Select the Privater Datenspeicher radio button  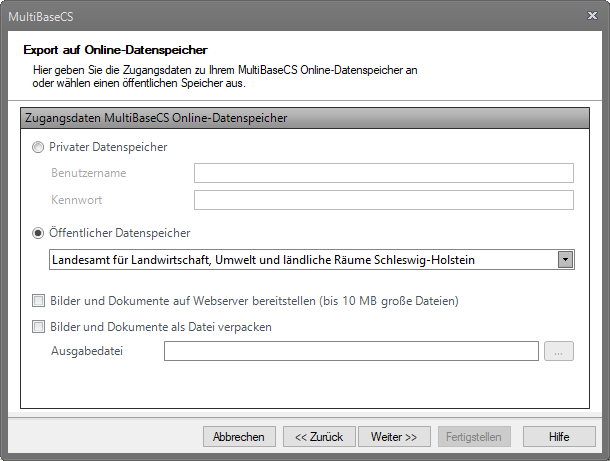click(38, 147)
